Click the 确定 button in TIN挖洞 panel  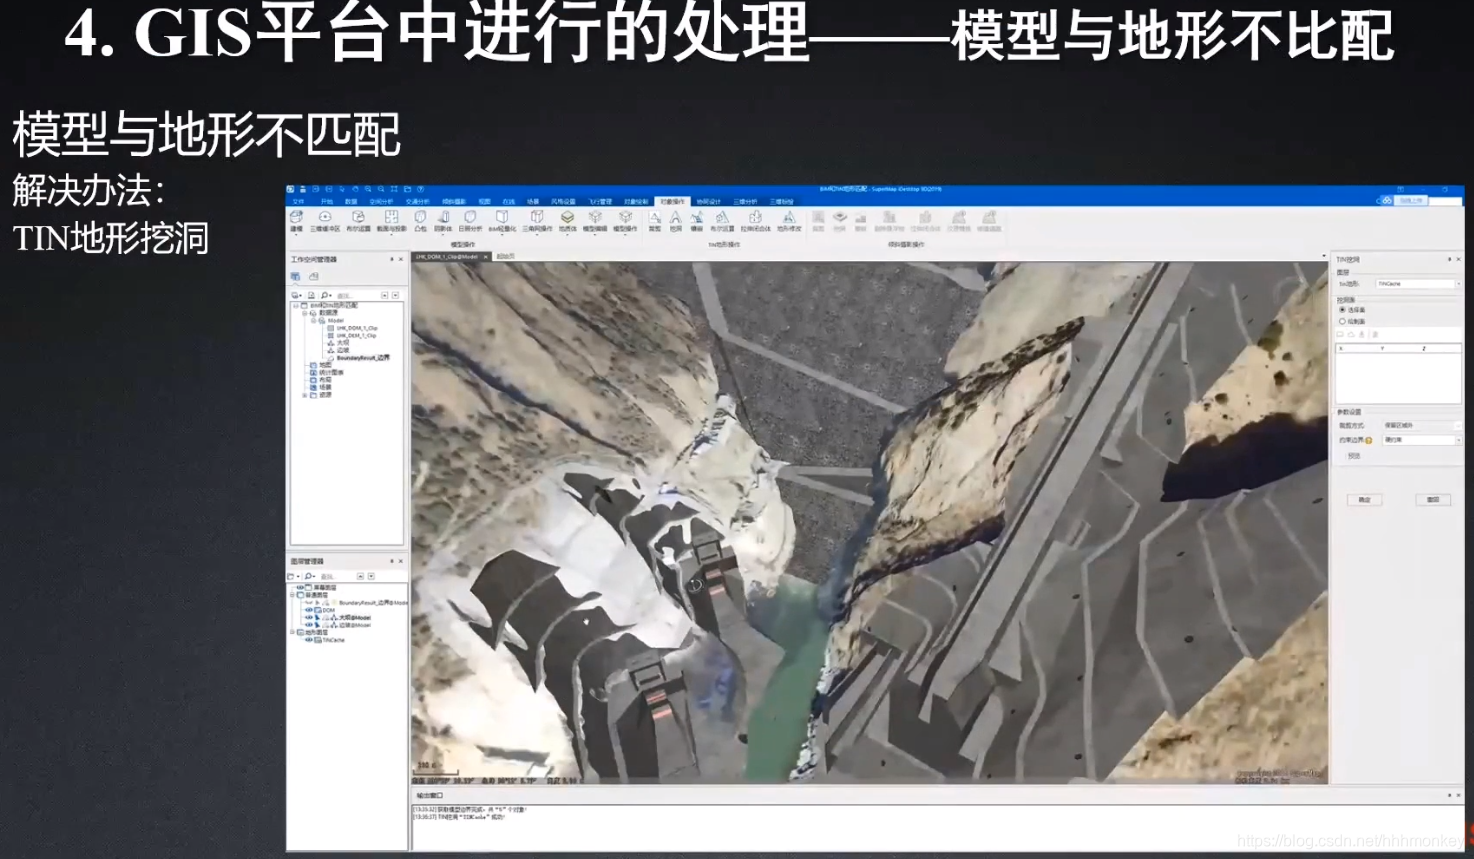click(x=1365, y=499)
